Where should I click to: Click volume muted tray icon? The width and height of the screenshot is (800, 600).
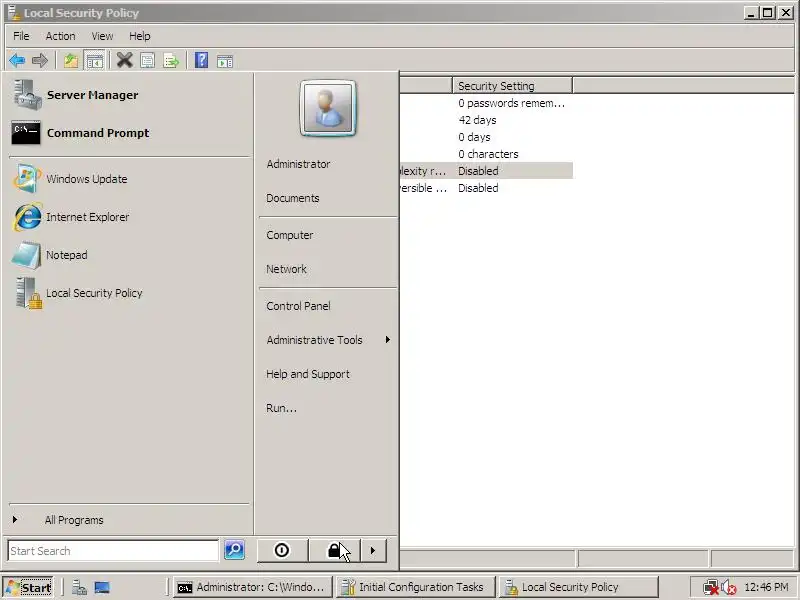tap(728, 588)
